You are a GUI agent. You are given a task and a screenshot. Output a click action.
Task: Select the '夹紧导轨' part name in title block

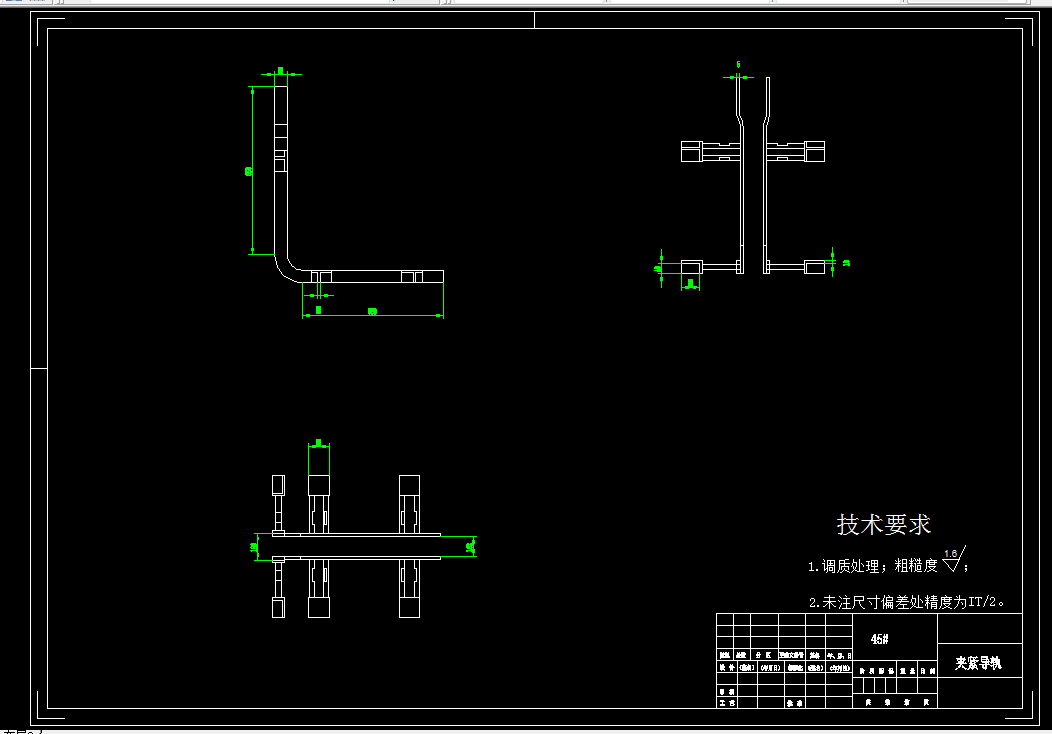pyautogui.click(x=978, y=663)
